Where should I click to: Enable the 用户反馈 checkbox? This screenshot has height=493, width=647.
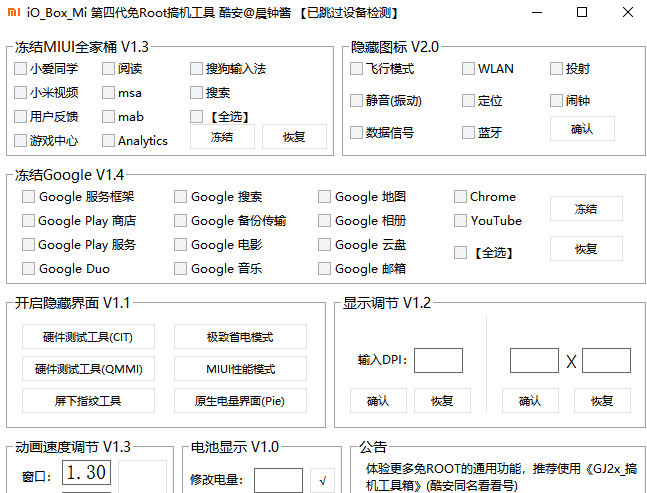[20, 116]
